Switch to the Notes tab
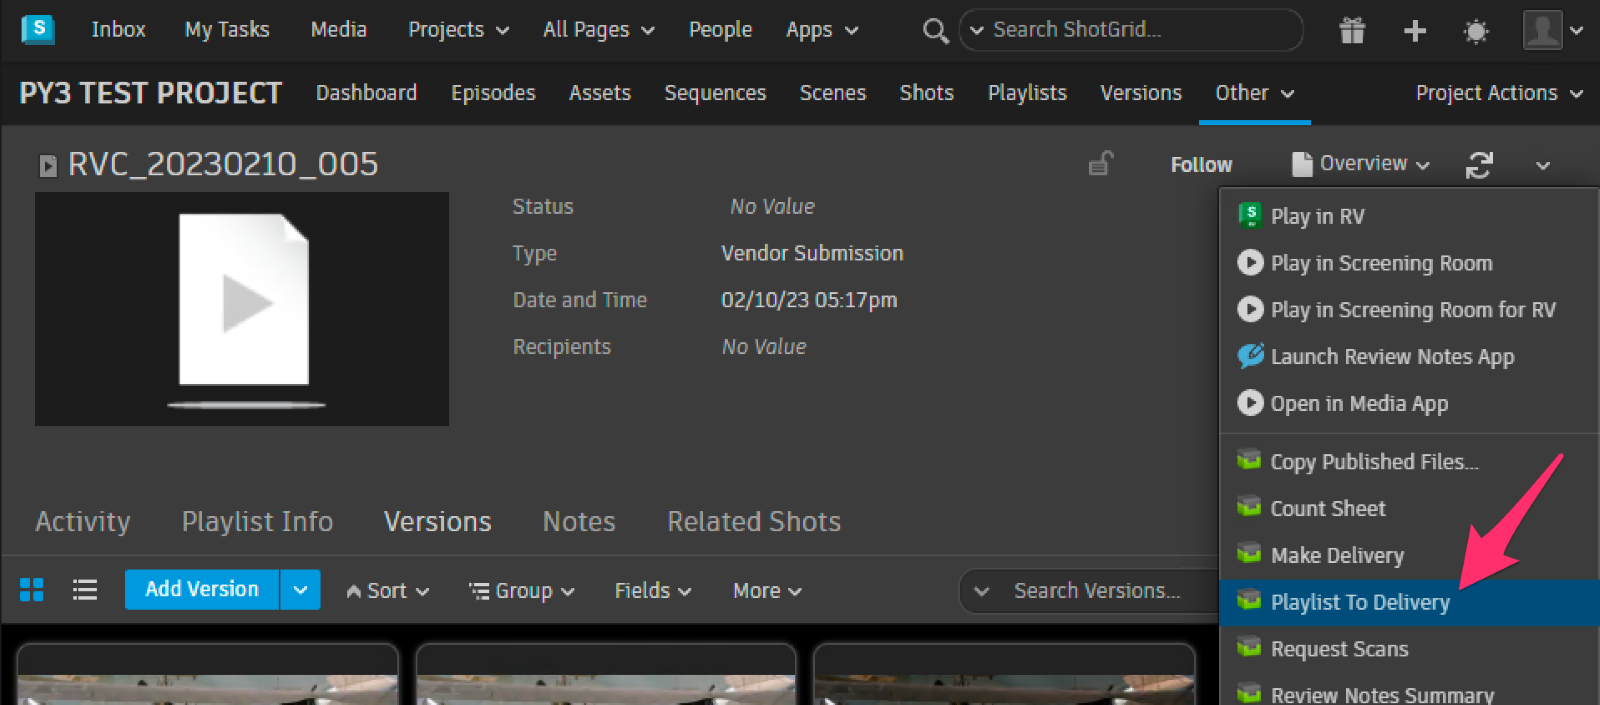 579,521
